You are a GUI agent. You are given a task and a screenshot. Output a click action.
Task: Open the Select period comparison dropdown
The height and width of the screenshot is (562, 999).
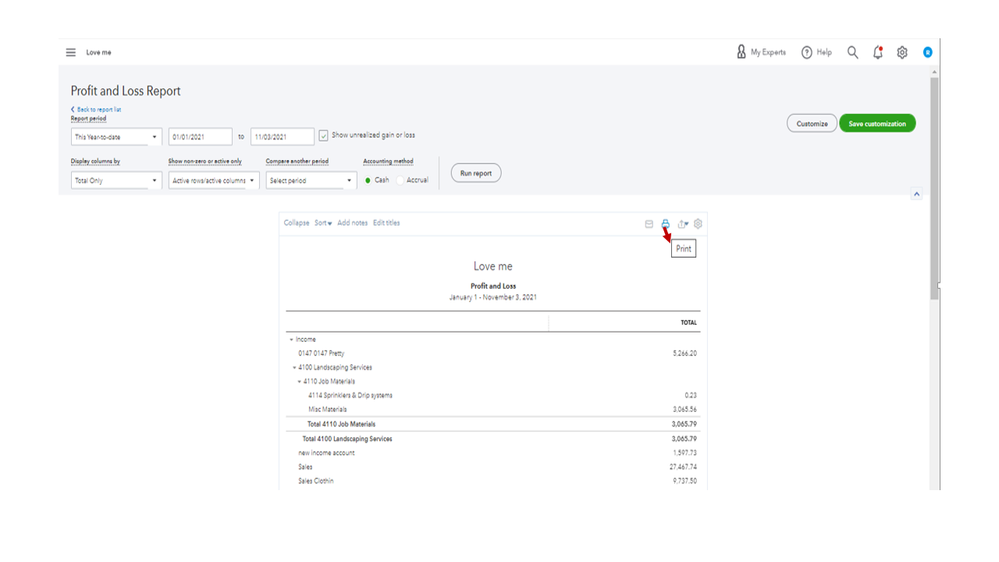(311, 180)
